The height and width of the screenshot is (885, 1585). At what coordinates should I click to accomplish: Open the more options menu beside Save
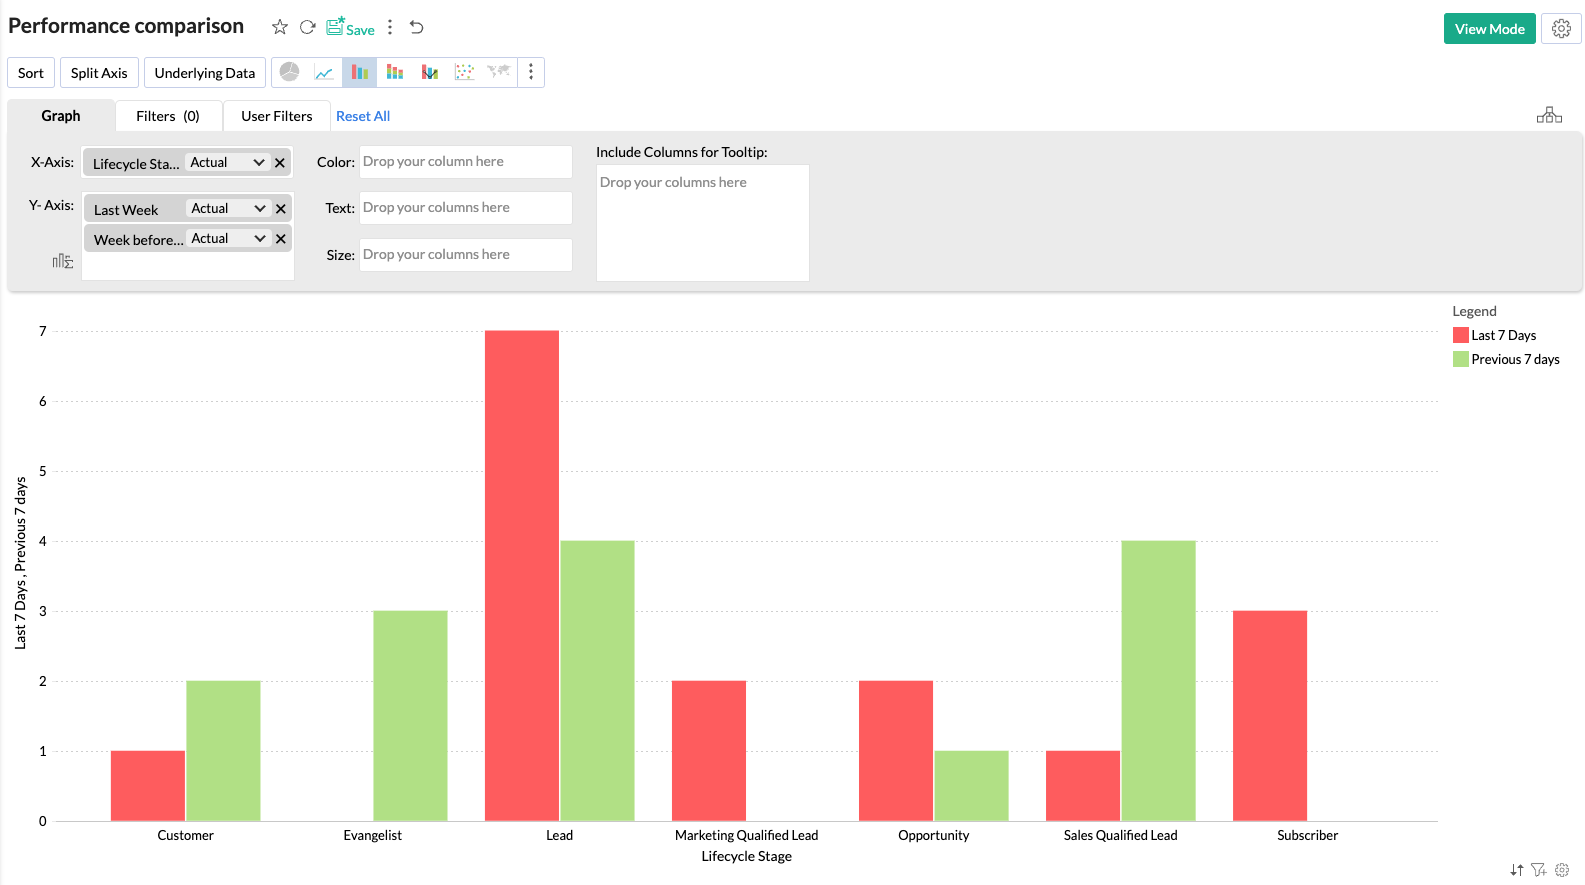[x=390, y=27]
